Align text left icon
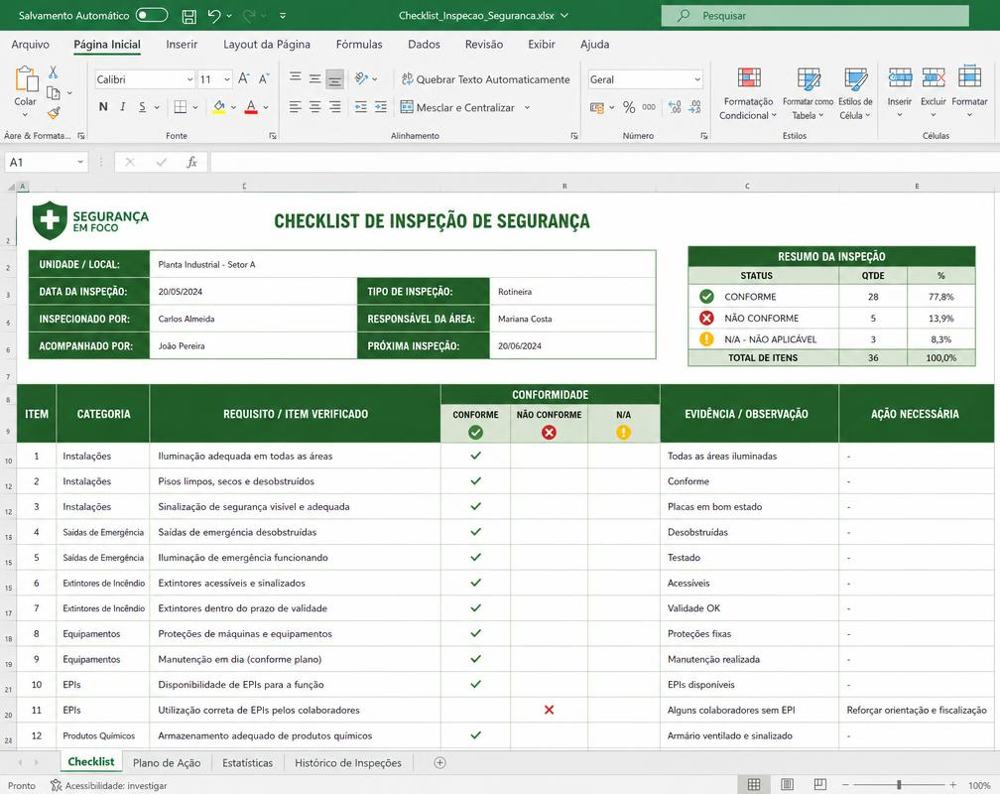Image resolution: width=1000 pixels, height=794 pixels. point(295,107)
